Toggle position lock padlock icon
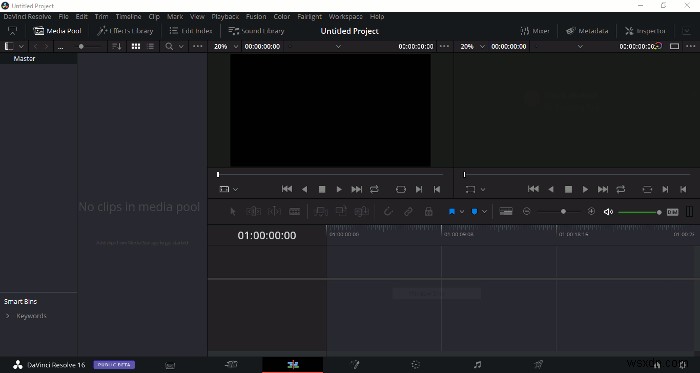The height and width of the screenshot is (373, 700). point(429,211)
